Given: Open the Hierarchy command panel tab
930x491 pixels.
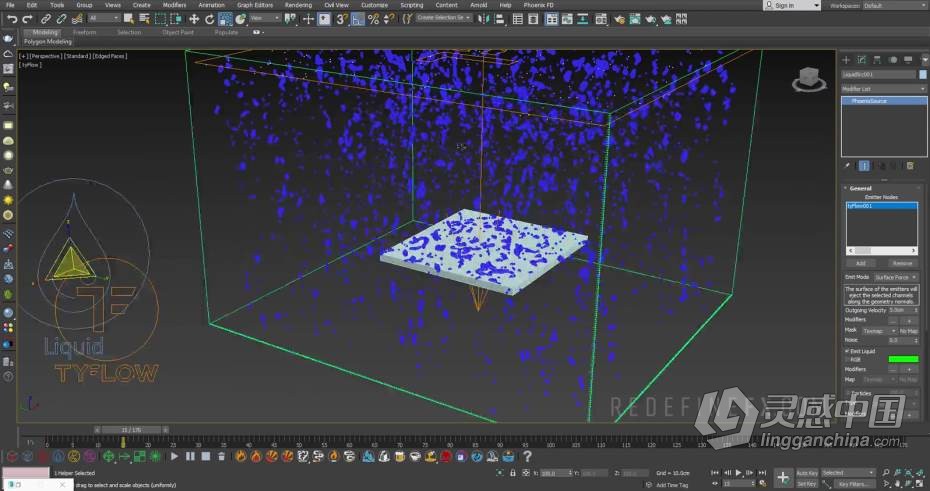Looking at the screenshot, I should coord(877,60).
